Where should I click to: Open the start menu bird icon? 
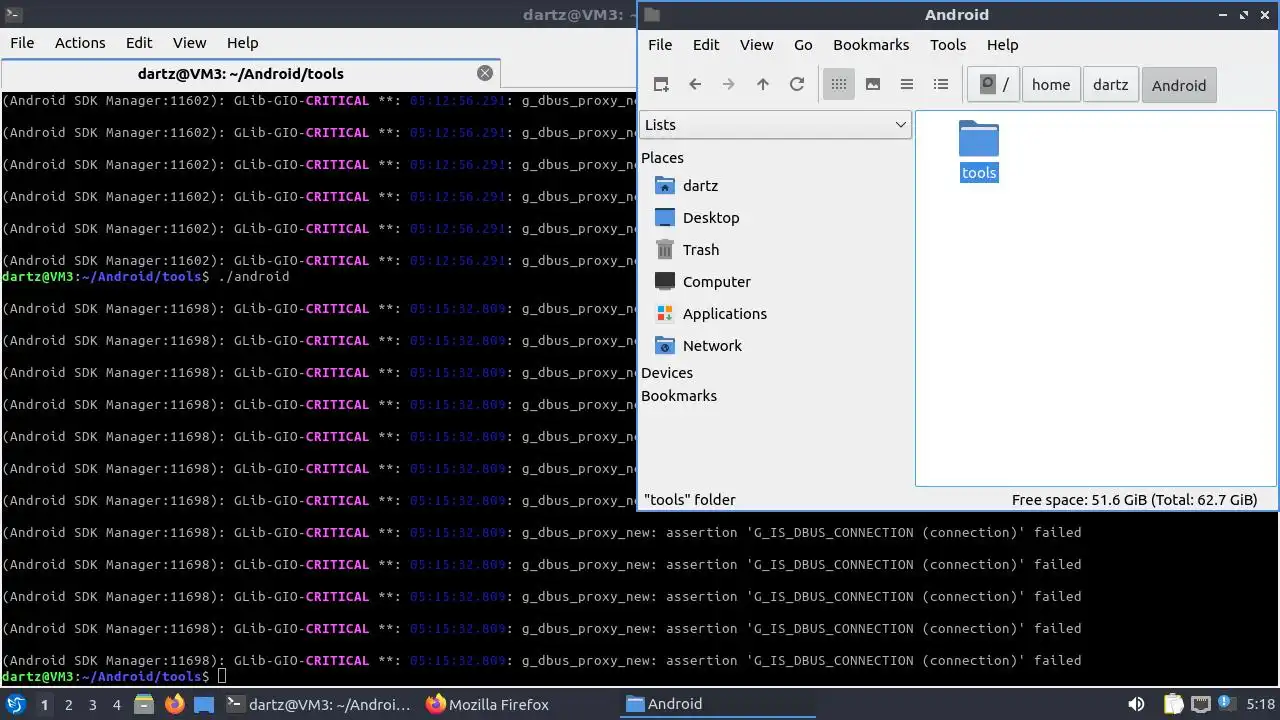pyautogui.click(x=16, y=704)
